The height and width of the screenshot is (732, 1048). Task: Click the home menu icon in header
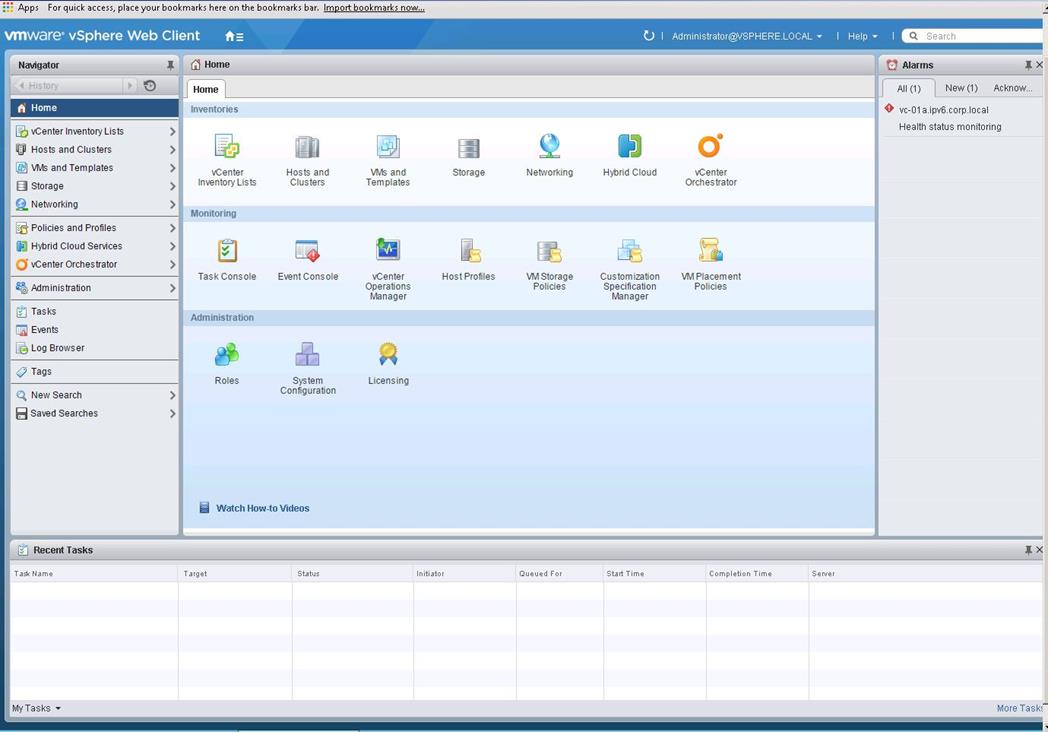pos(234,36)
